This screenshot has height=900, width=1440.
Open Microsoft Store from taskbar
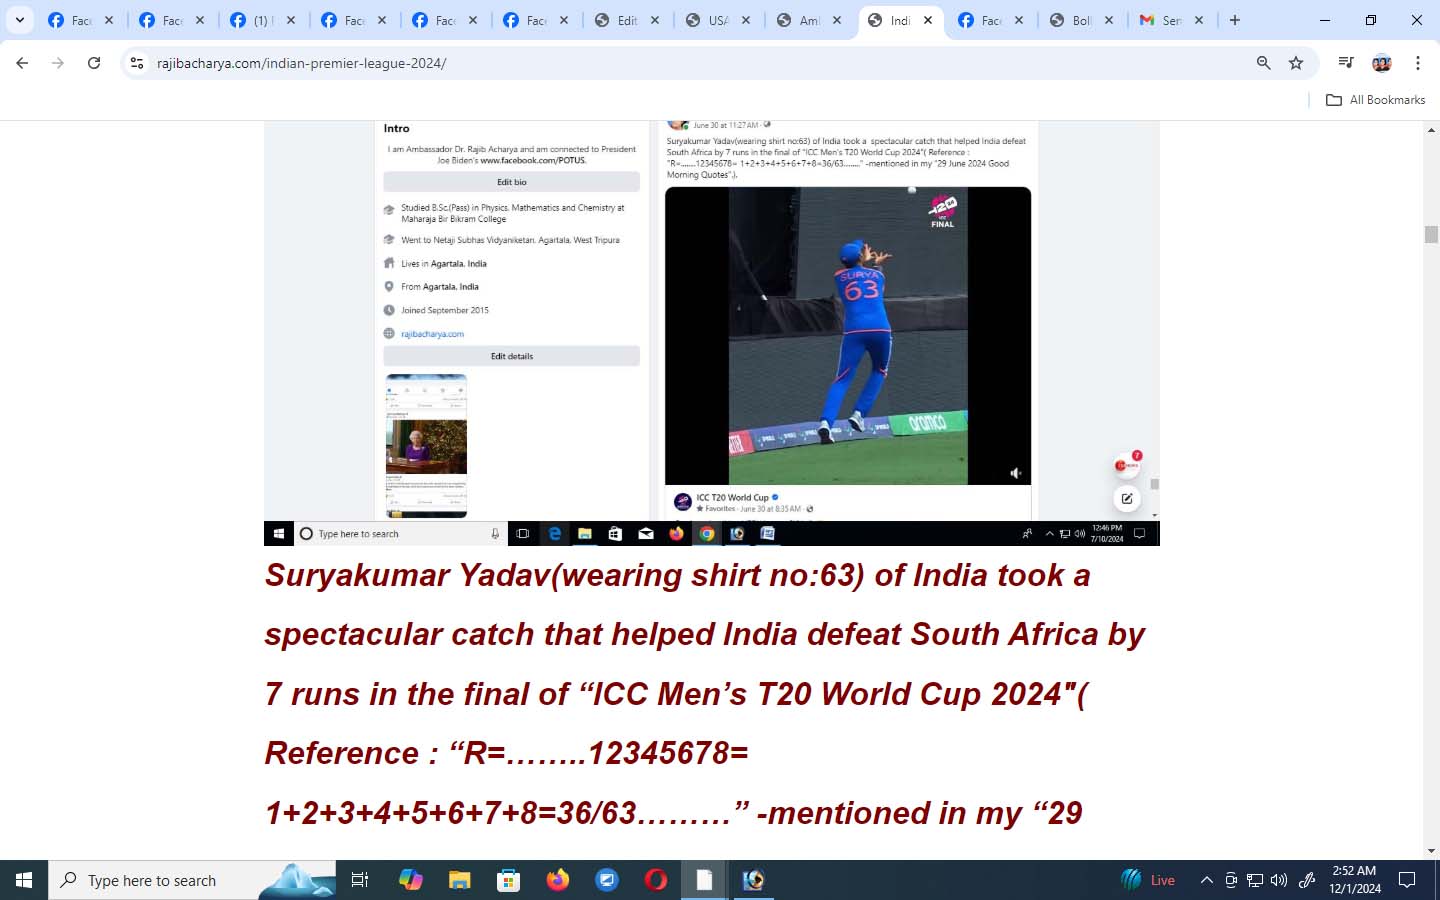508,880
